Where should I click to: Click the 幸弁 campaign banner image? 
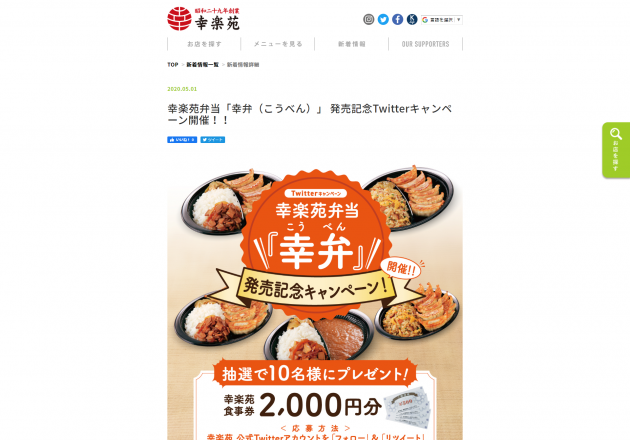click(315, 299)
